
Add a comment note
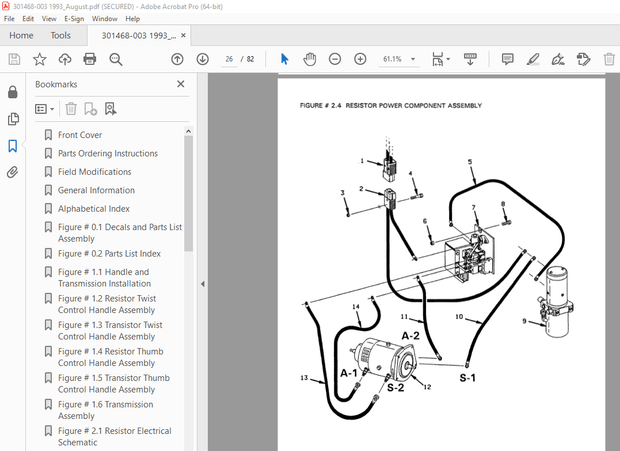click(x=507, y=59)
